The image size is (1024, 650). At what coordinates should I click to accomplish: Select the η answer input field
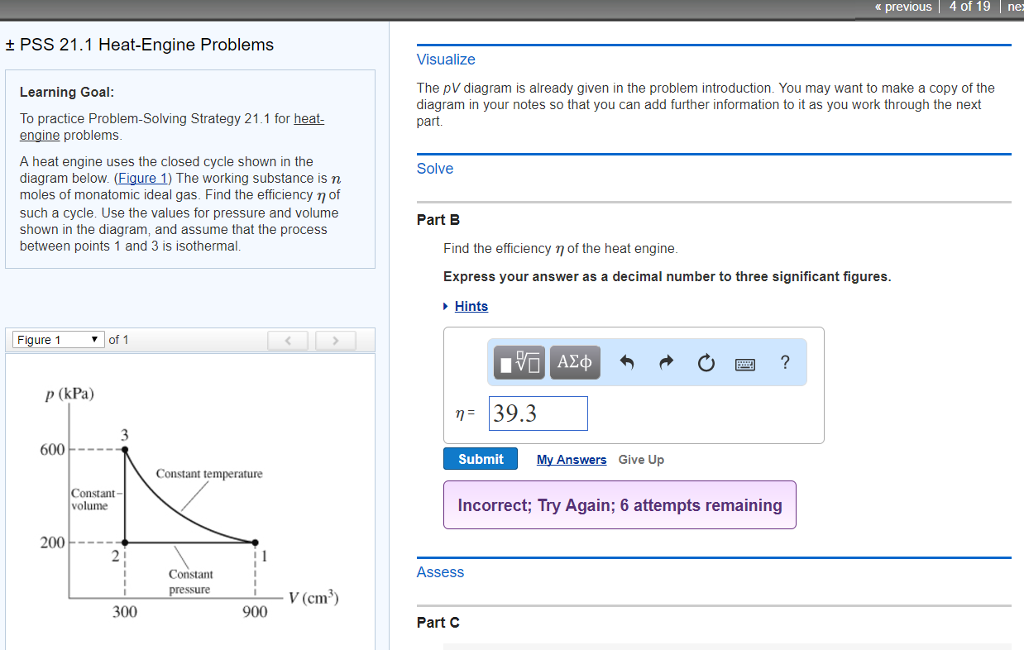point(538,413)
